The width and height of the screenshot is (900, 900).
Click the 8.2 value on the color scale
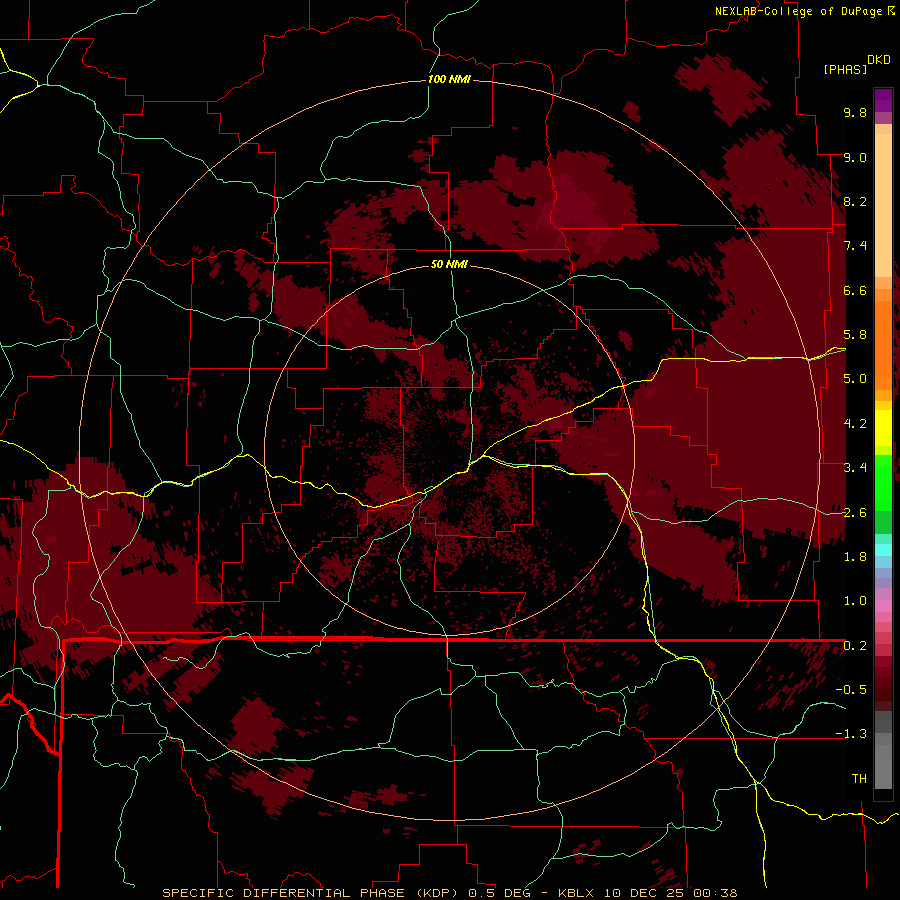click(x=855, y=201)
